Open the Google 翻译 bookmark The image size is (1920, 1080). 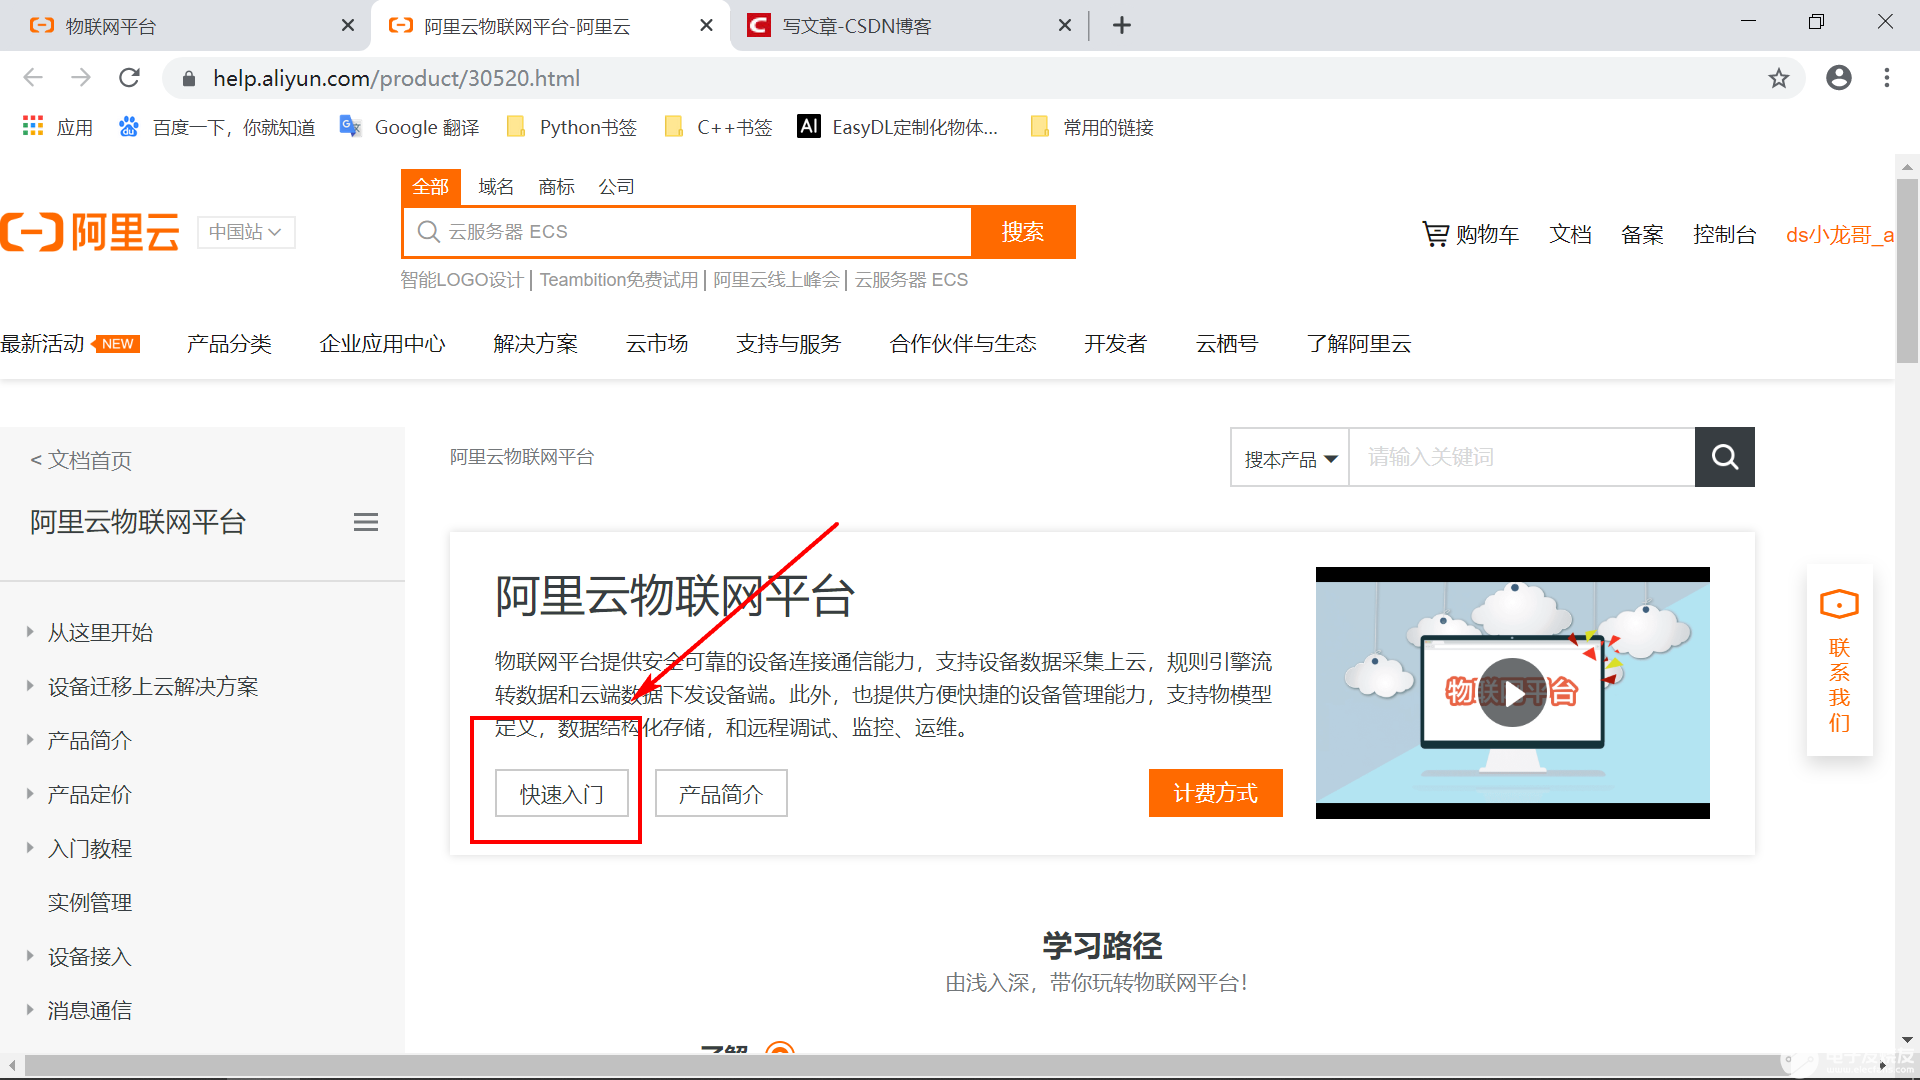tap(409, 127)
